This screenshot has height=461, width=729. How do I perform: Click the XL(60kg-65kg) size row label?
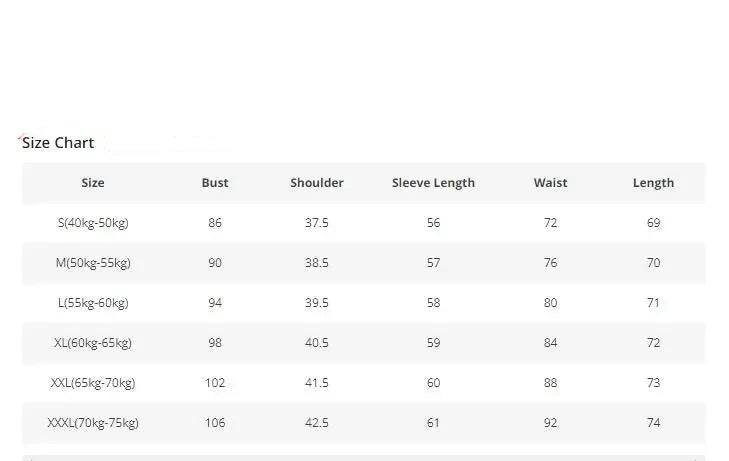click(x=93, y=343)
